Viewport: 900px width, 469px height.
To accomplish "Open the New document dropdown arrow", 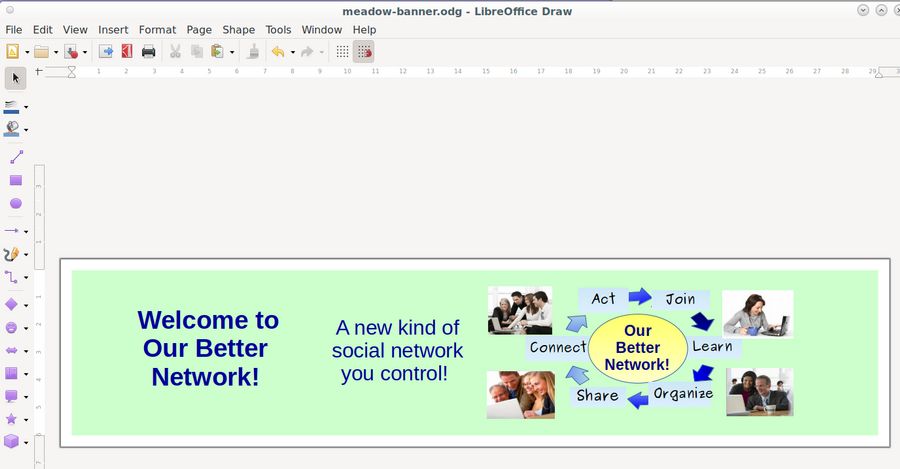I will click(x=27, y=52).
